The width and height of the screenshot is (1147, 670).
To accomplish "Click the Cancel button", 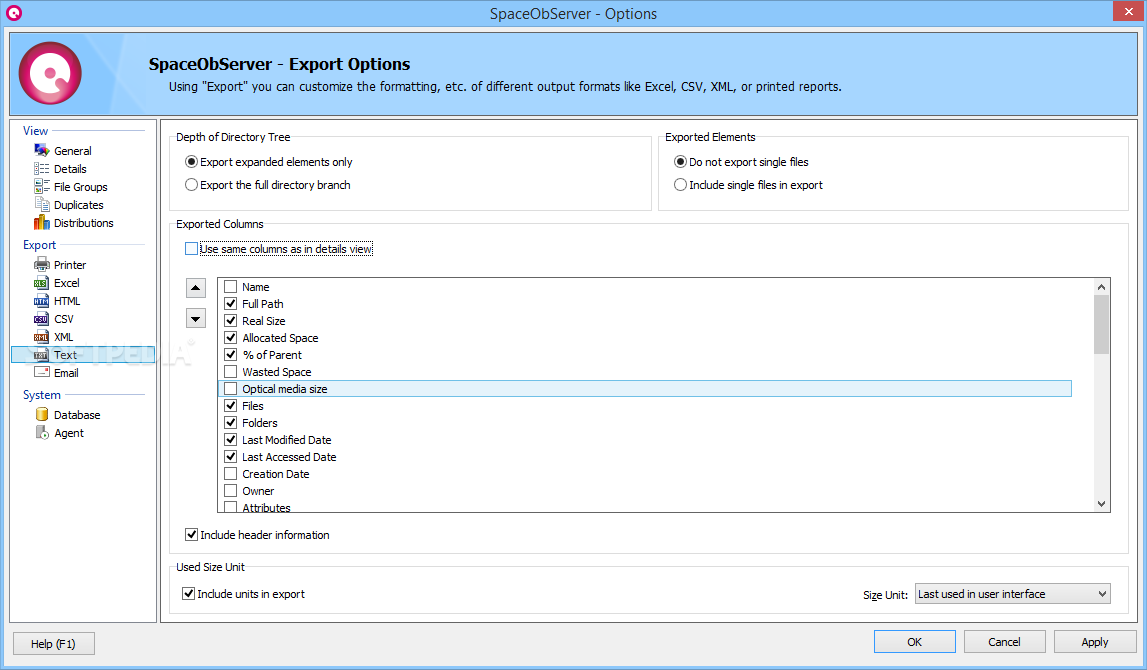I will coord(1004,641).
